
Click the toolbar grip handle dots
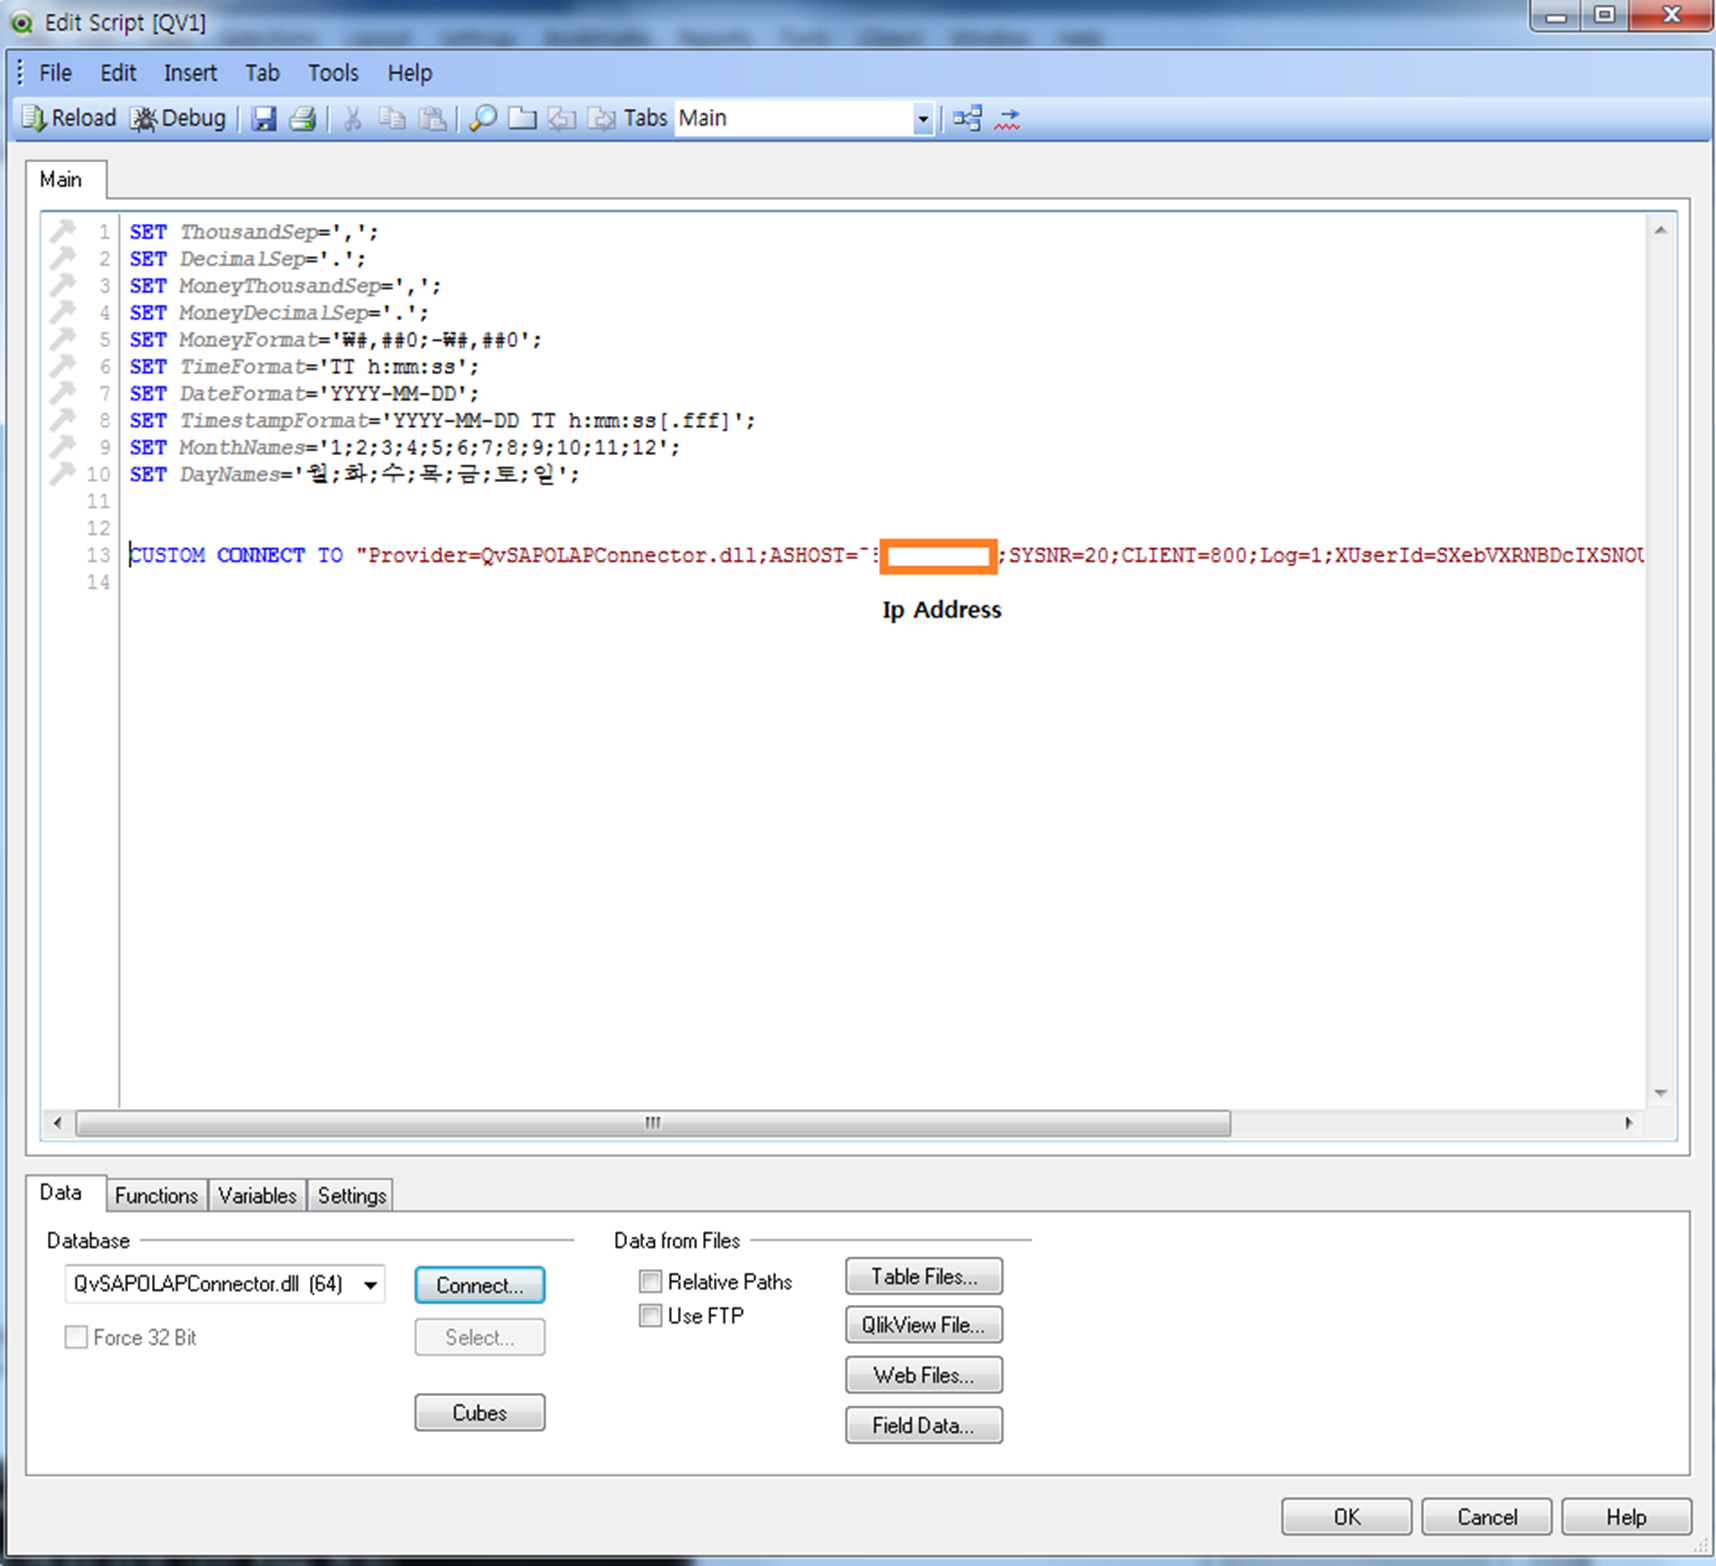coord(19,72)
